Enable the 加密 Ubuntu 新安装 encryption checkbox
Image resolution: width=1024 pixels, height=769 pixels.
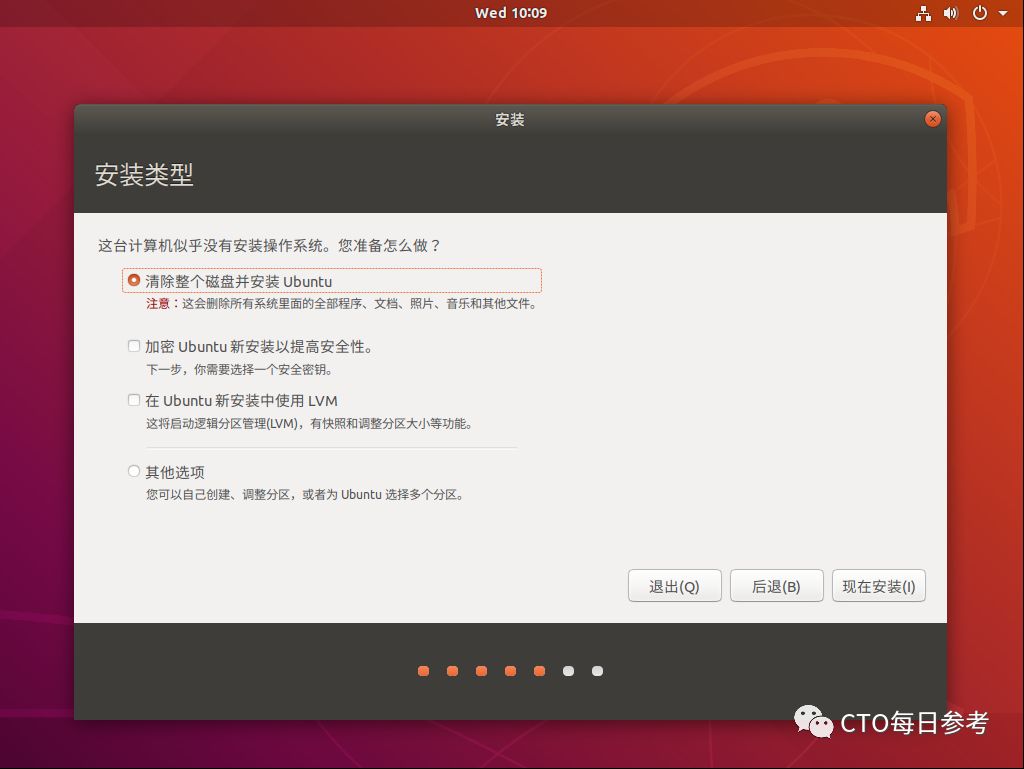pyautogui.click(x=133, y=346)
